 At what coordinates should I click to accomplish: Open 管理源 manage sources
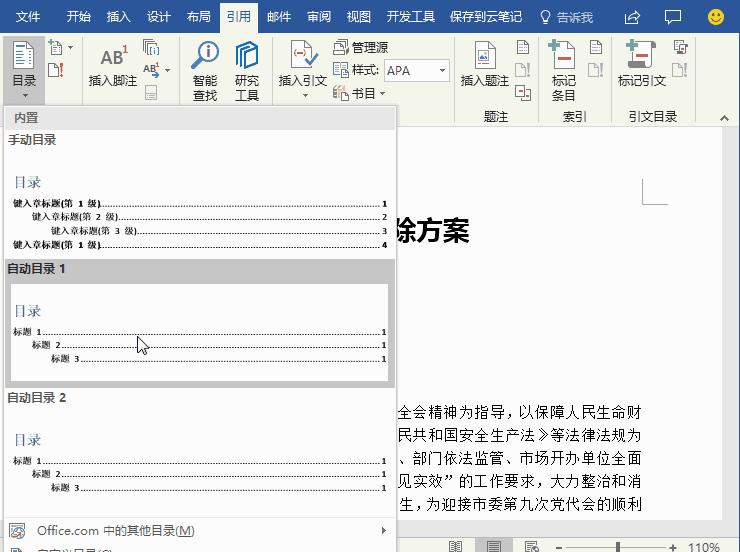click(361, 47)
